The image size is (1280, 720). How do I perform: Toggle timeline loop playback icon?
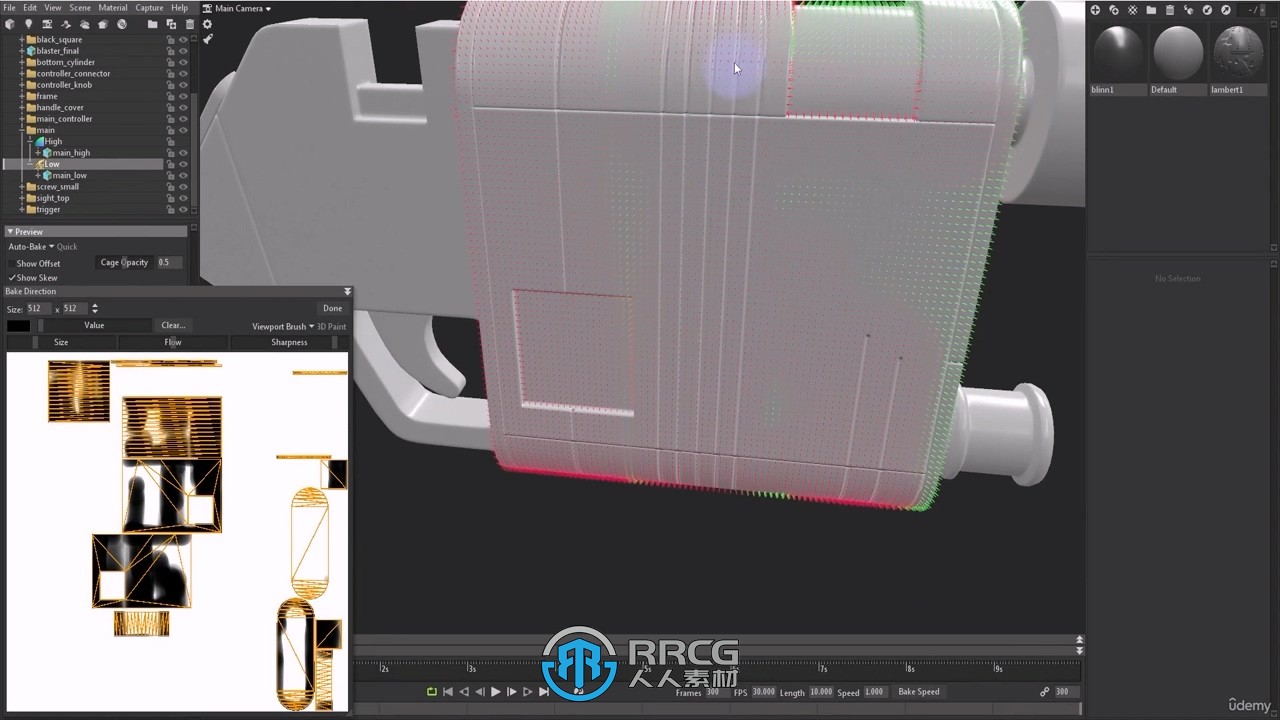[432, 692]
